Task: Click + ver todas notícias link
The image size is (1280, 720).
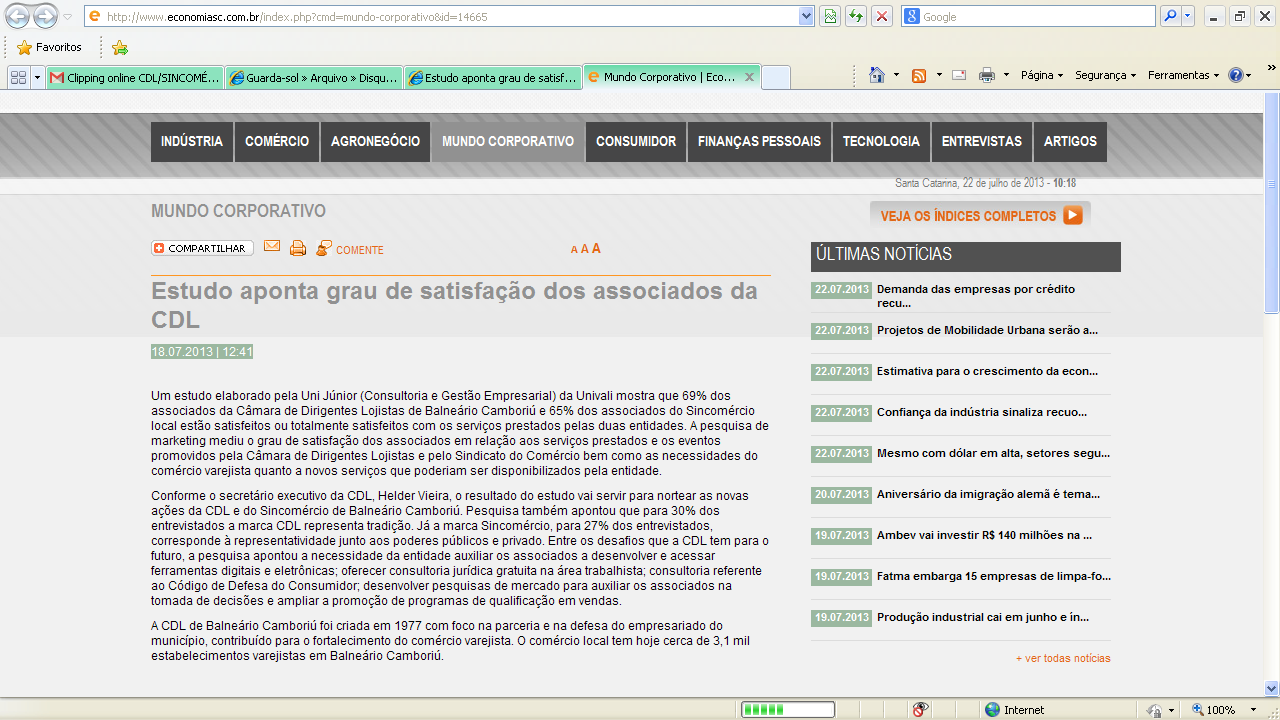Action: click(x=1063, y=658)
